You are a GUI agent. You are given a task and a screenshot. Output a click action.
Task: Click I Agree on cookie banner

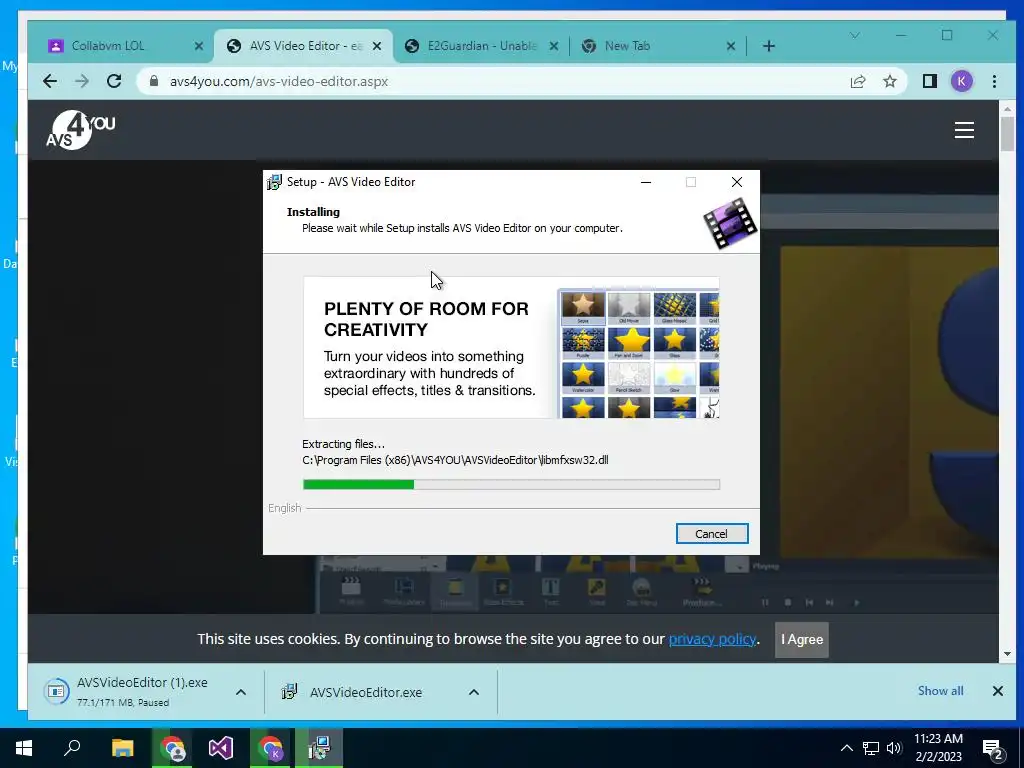(x=802, y=639)
